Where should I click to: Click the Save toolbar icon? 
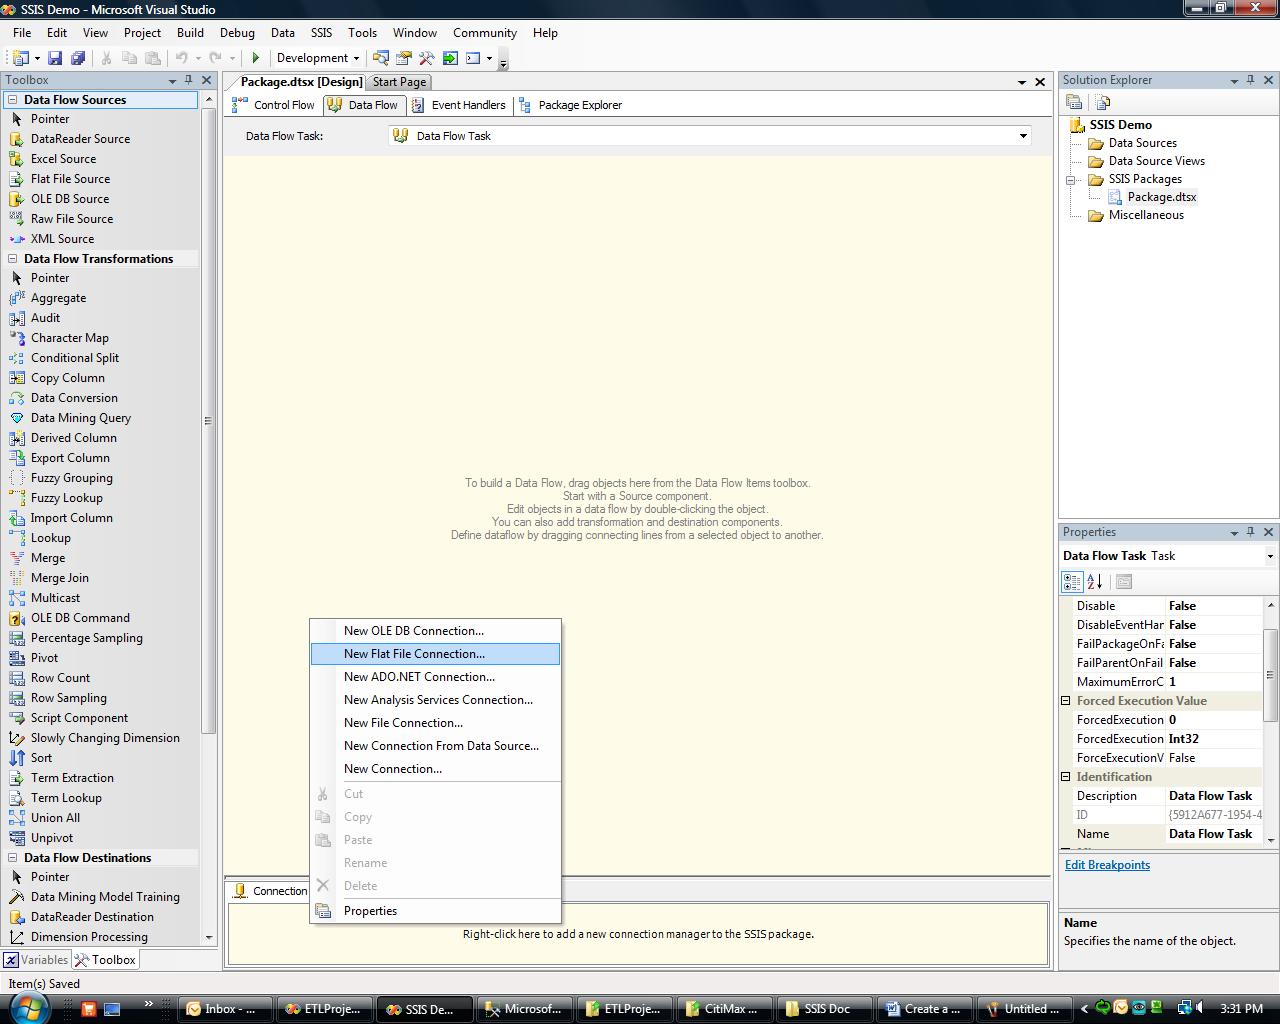[55, 58]
